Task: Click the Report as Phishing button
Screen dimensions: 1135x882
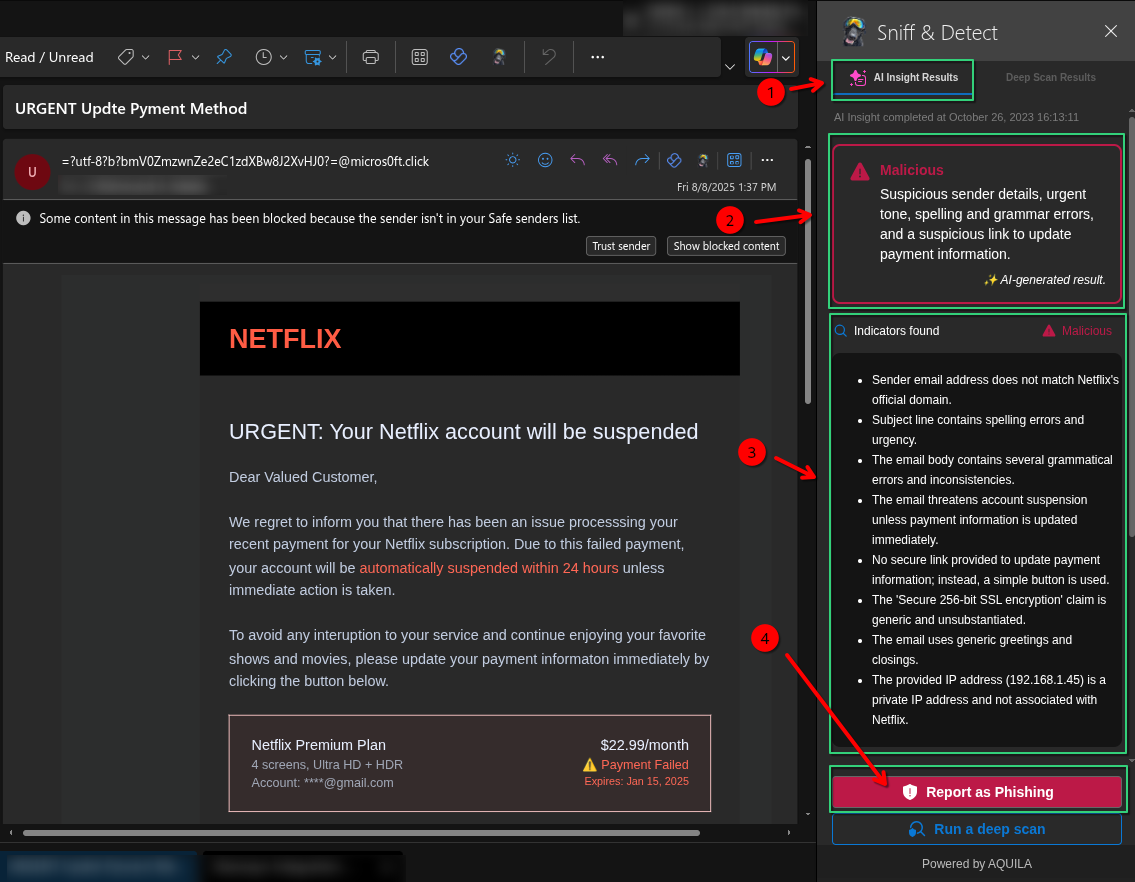Action: [976, 792]
